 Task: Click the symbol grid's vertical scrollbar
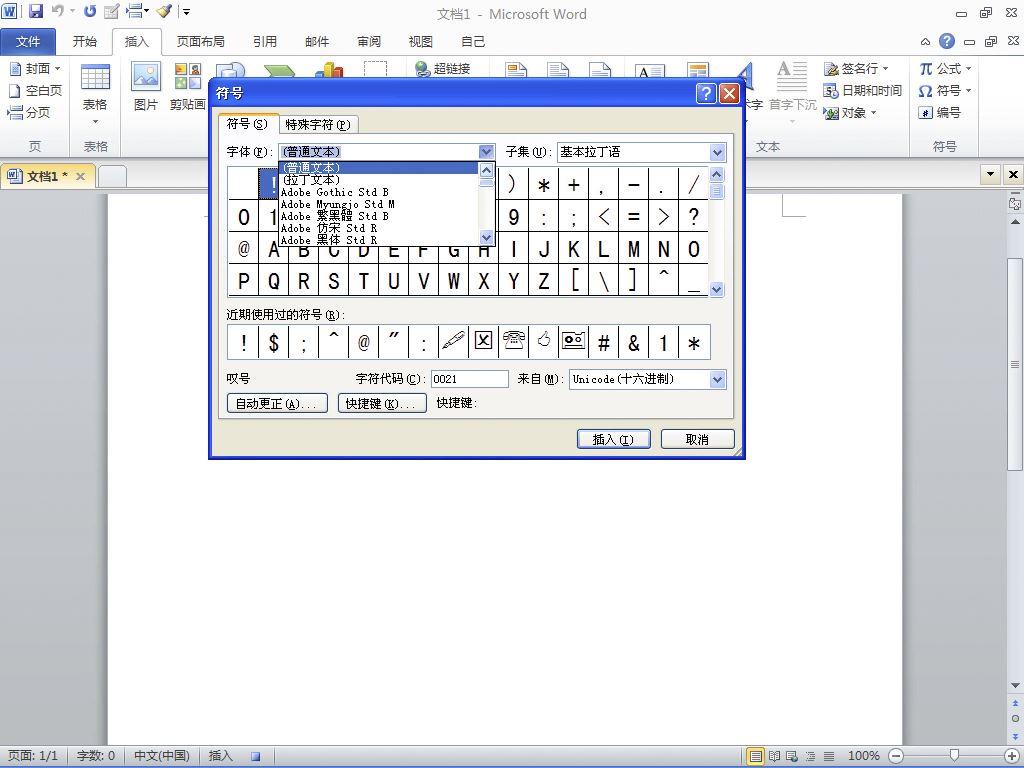[716, 232]
